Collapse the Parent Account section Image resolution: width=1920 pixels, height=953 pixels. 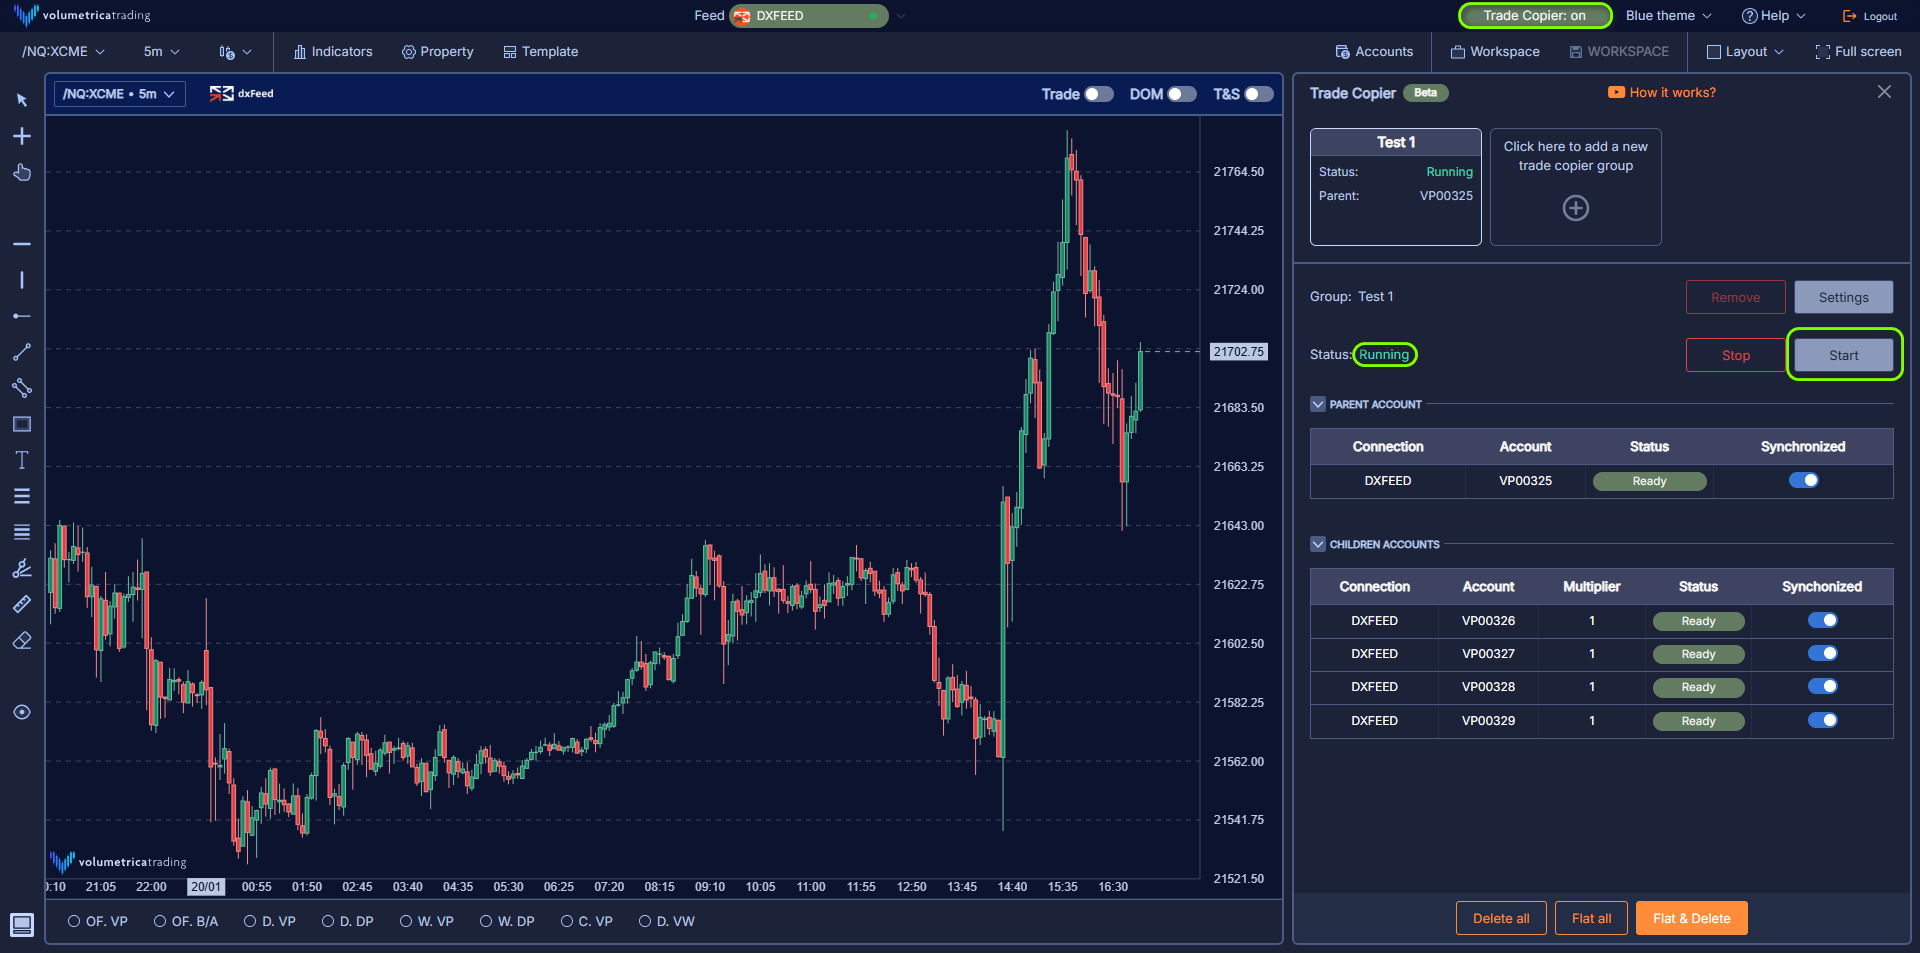click(1318, 404)
